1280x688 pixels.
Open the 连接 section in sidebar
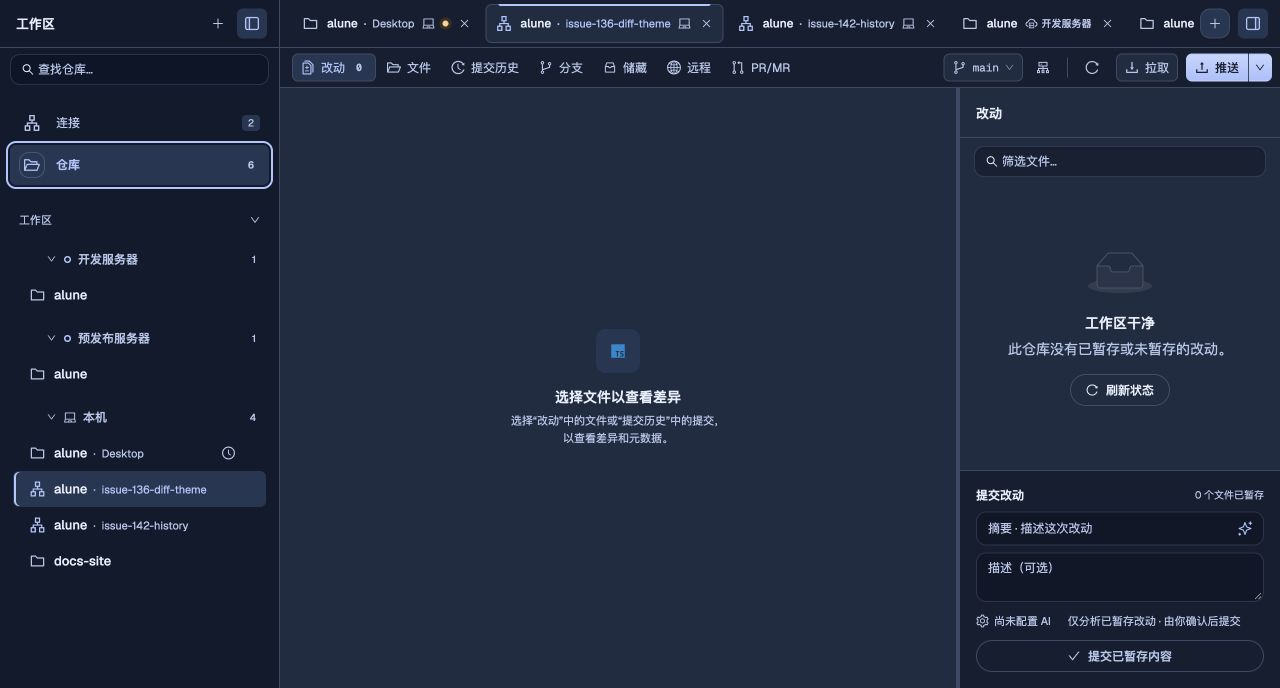coord(139,123)
